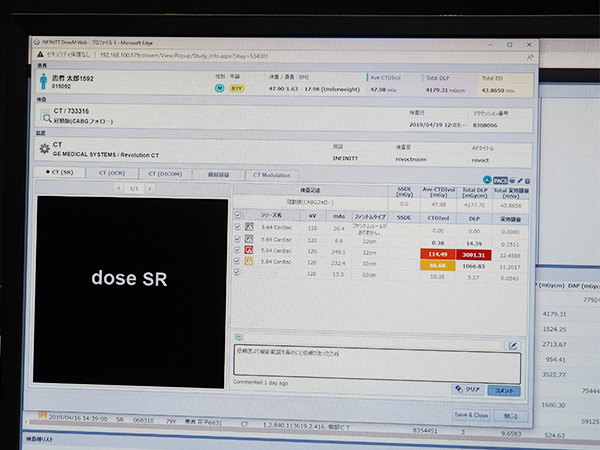Click the edit comment pencil icon
Viewport: 600px width, 450px height.
click(512, 345)
